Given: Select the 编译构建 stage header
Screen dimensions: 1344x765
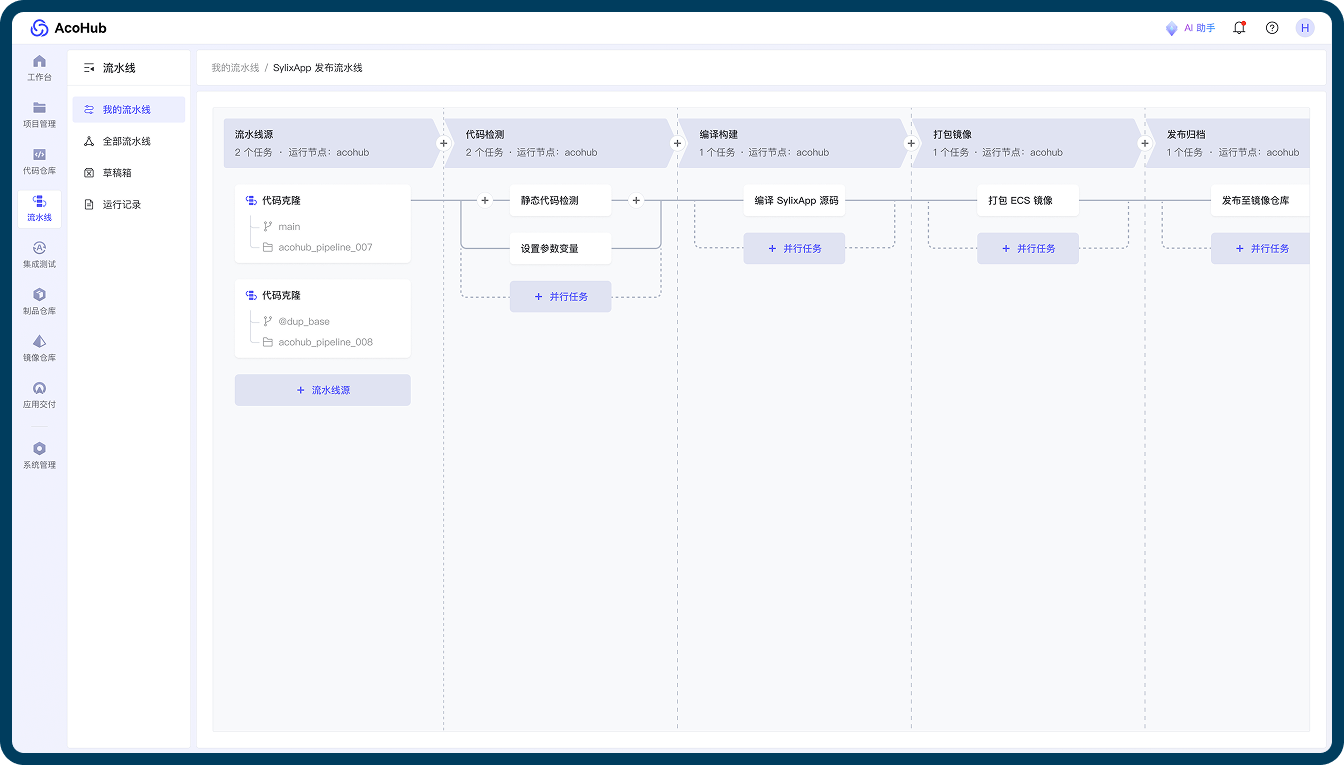Looking at the screenshot, I should point(794,143).
